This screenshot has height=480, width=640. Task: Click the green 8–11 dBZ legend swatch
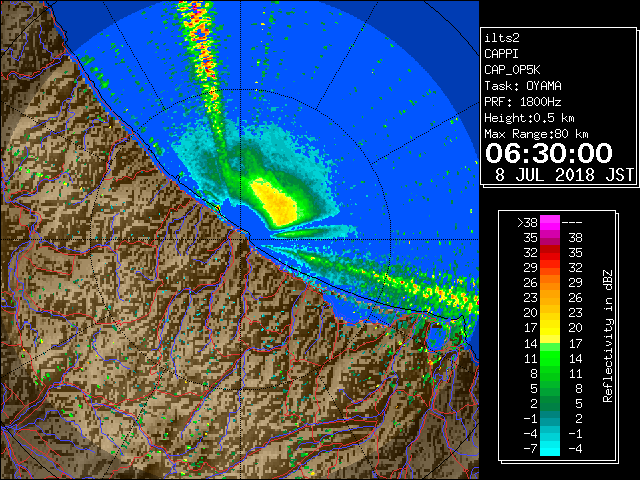coord(550,373)
